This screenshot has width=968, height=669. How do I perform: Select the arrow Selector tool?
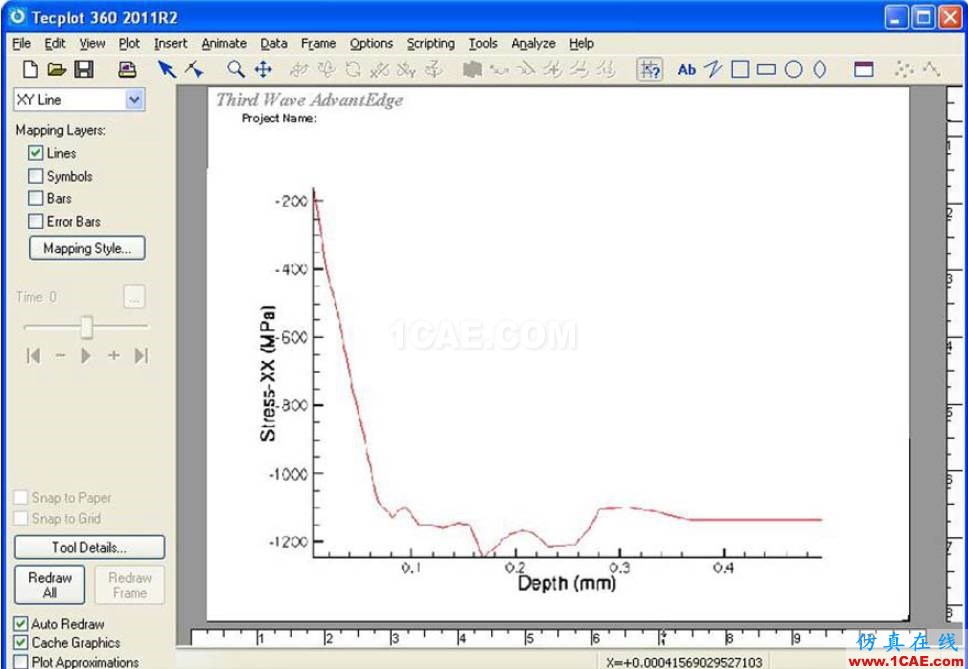tap(167, 70)
